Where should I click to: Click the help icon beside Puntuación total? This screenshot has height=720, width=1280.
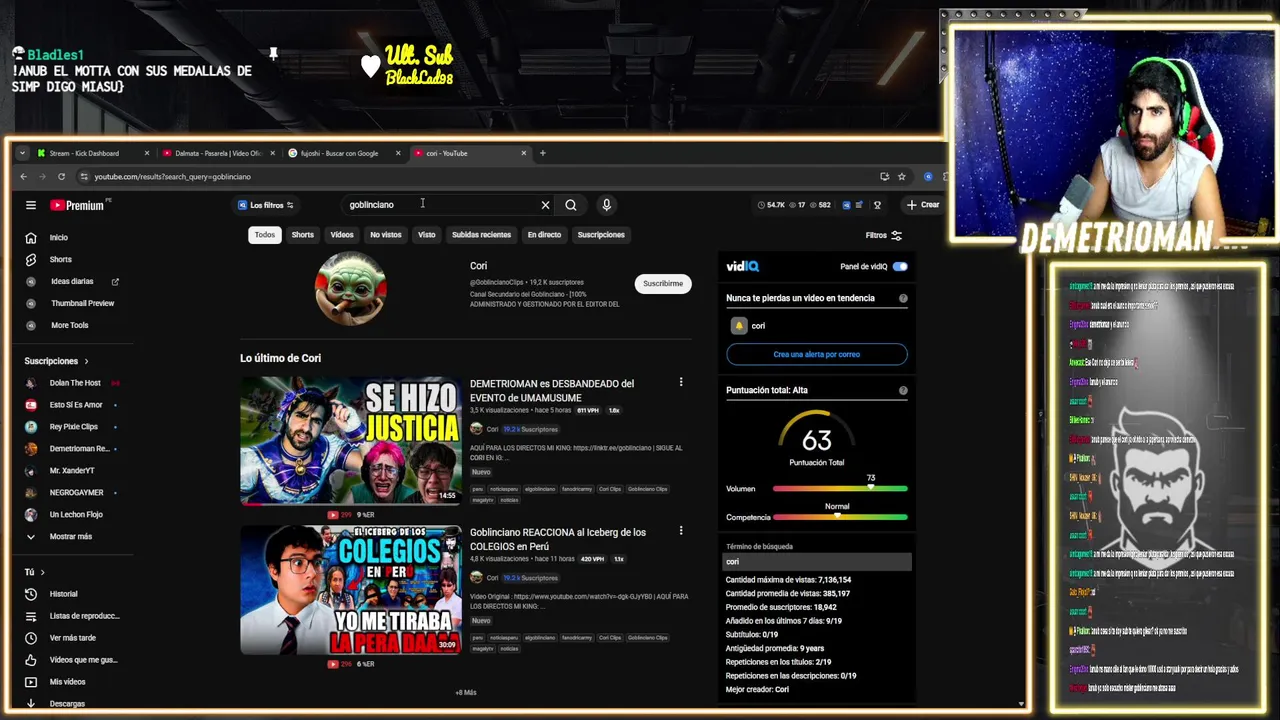pos(903,390)
